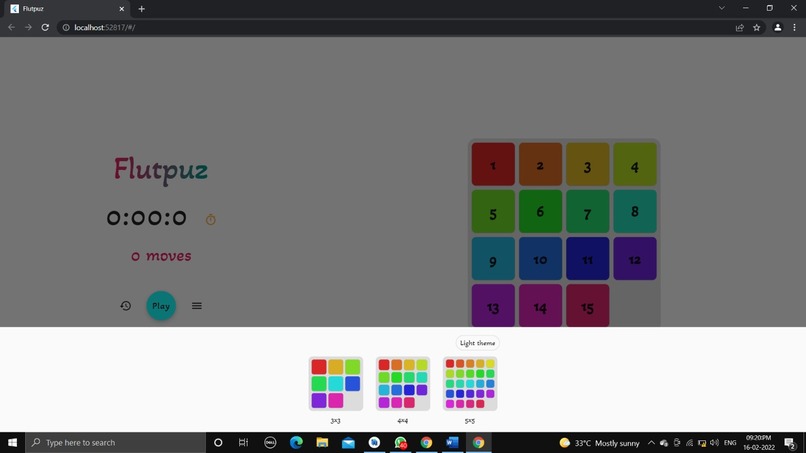The width and height of the screenshot is (806, 453).
Task: Open Windows Start menu
Action: tap(12, 442)
